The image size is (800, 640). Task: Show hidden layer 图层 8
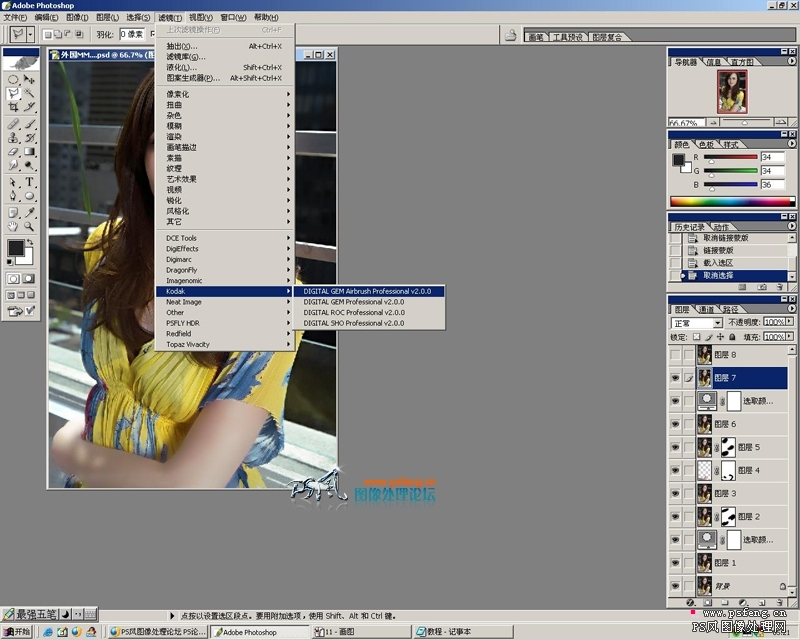coord(675,355)
